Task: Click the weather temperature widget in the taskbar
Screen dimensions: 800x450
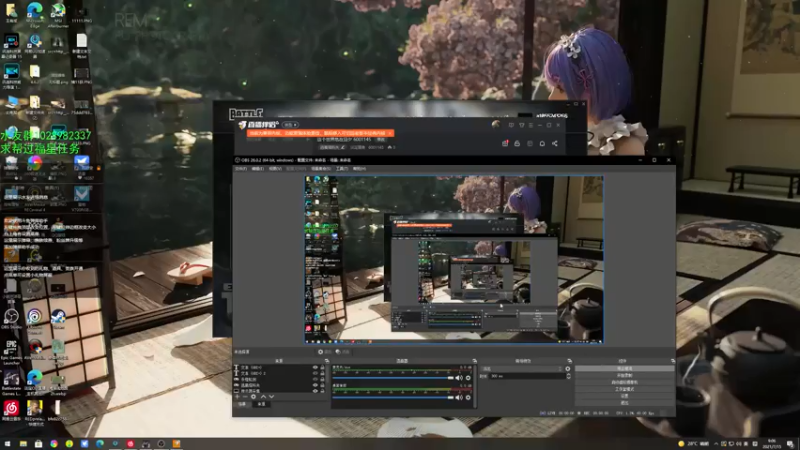Action: pyautogui.click(x=694, y=444)
